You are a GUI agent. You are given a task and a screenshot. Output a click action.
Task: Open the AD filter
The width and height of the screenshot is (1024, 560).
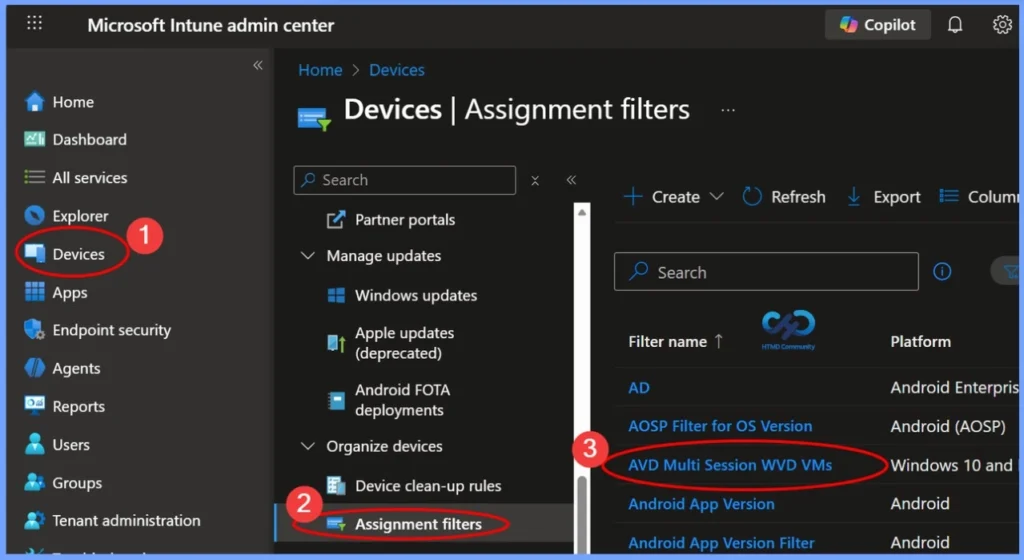point(639,388)
